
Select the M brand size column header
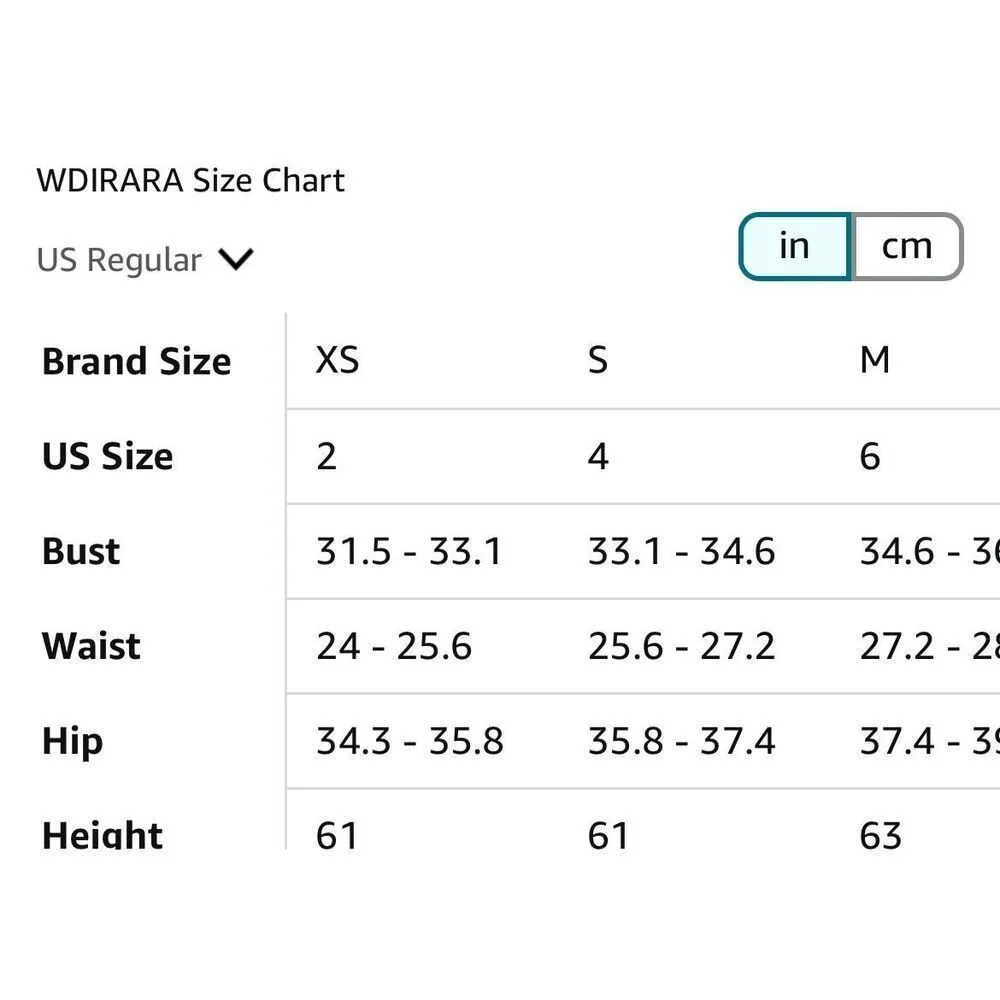tap(874, 360)
